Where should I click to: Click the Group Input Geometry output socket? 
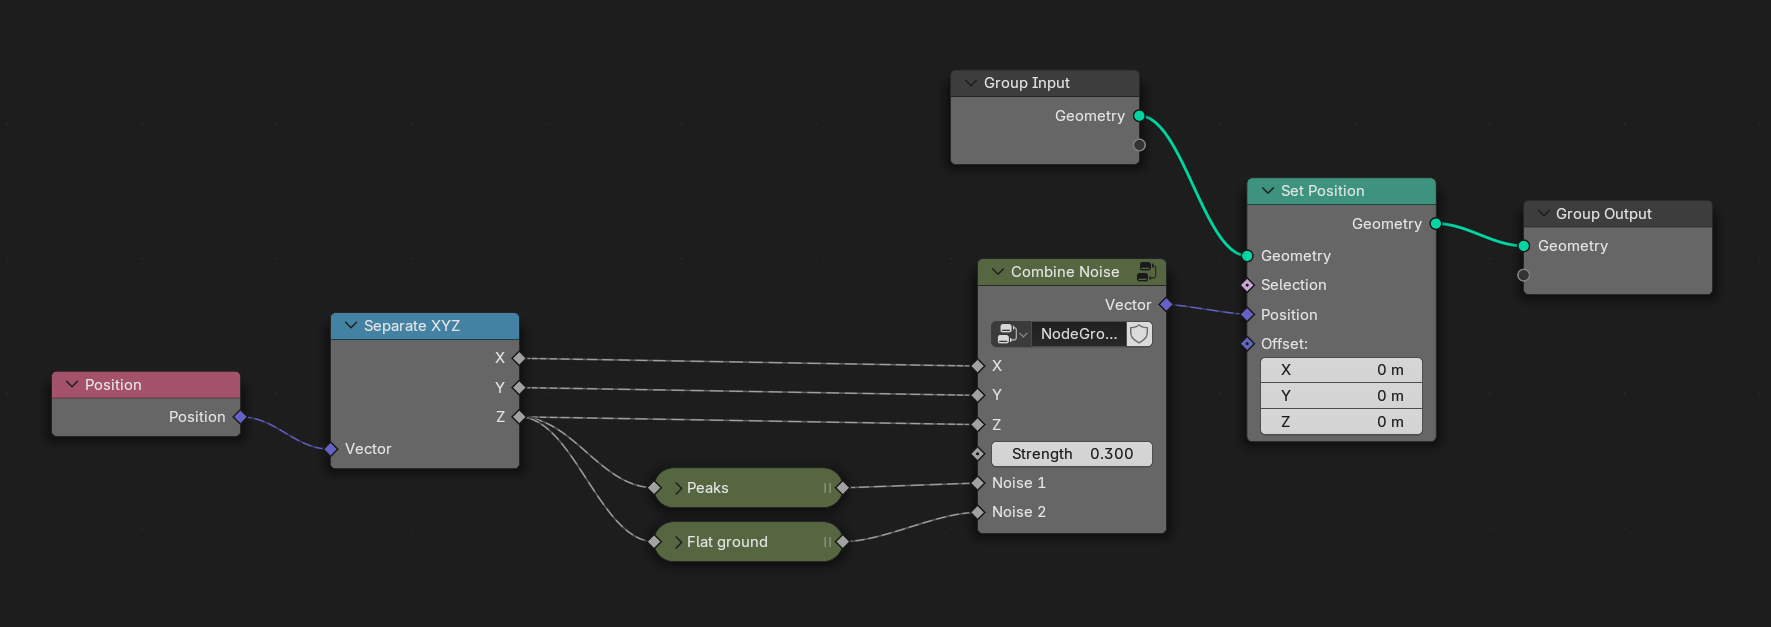pyautogui.click(x=1139, y=116)
